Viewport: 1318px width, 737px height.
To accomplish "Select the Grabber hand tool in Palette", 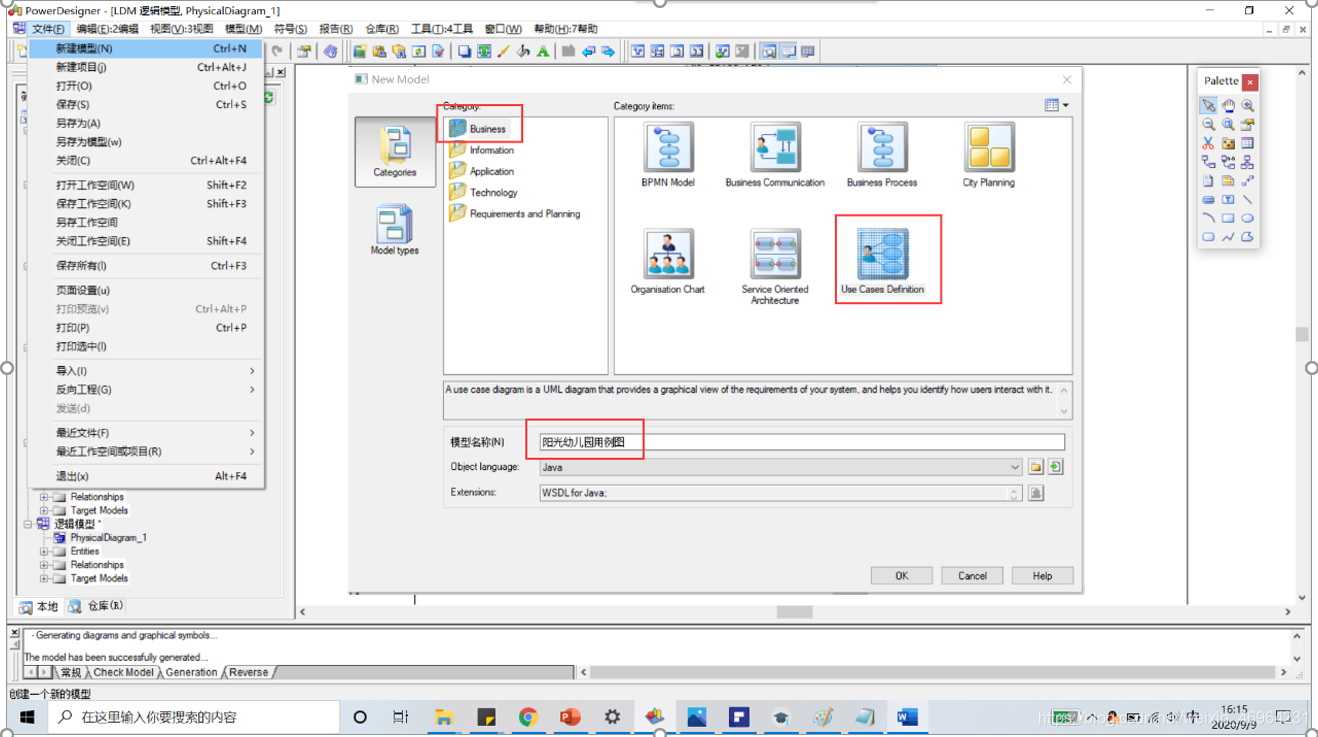I will click(x=1228, y=105).
